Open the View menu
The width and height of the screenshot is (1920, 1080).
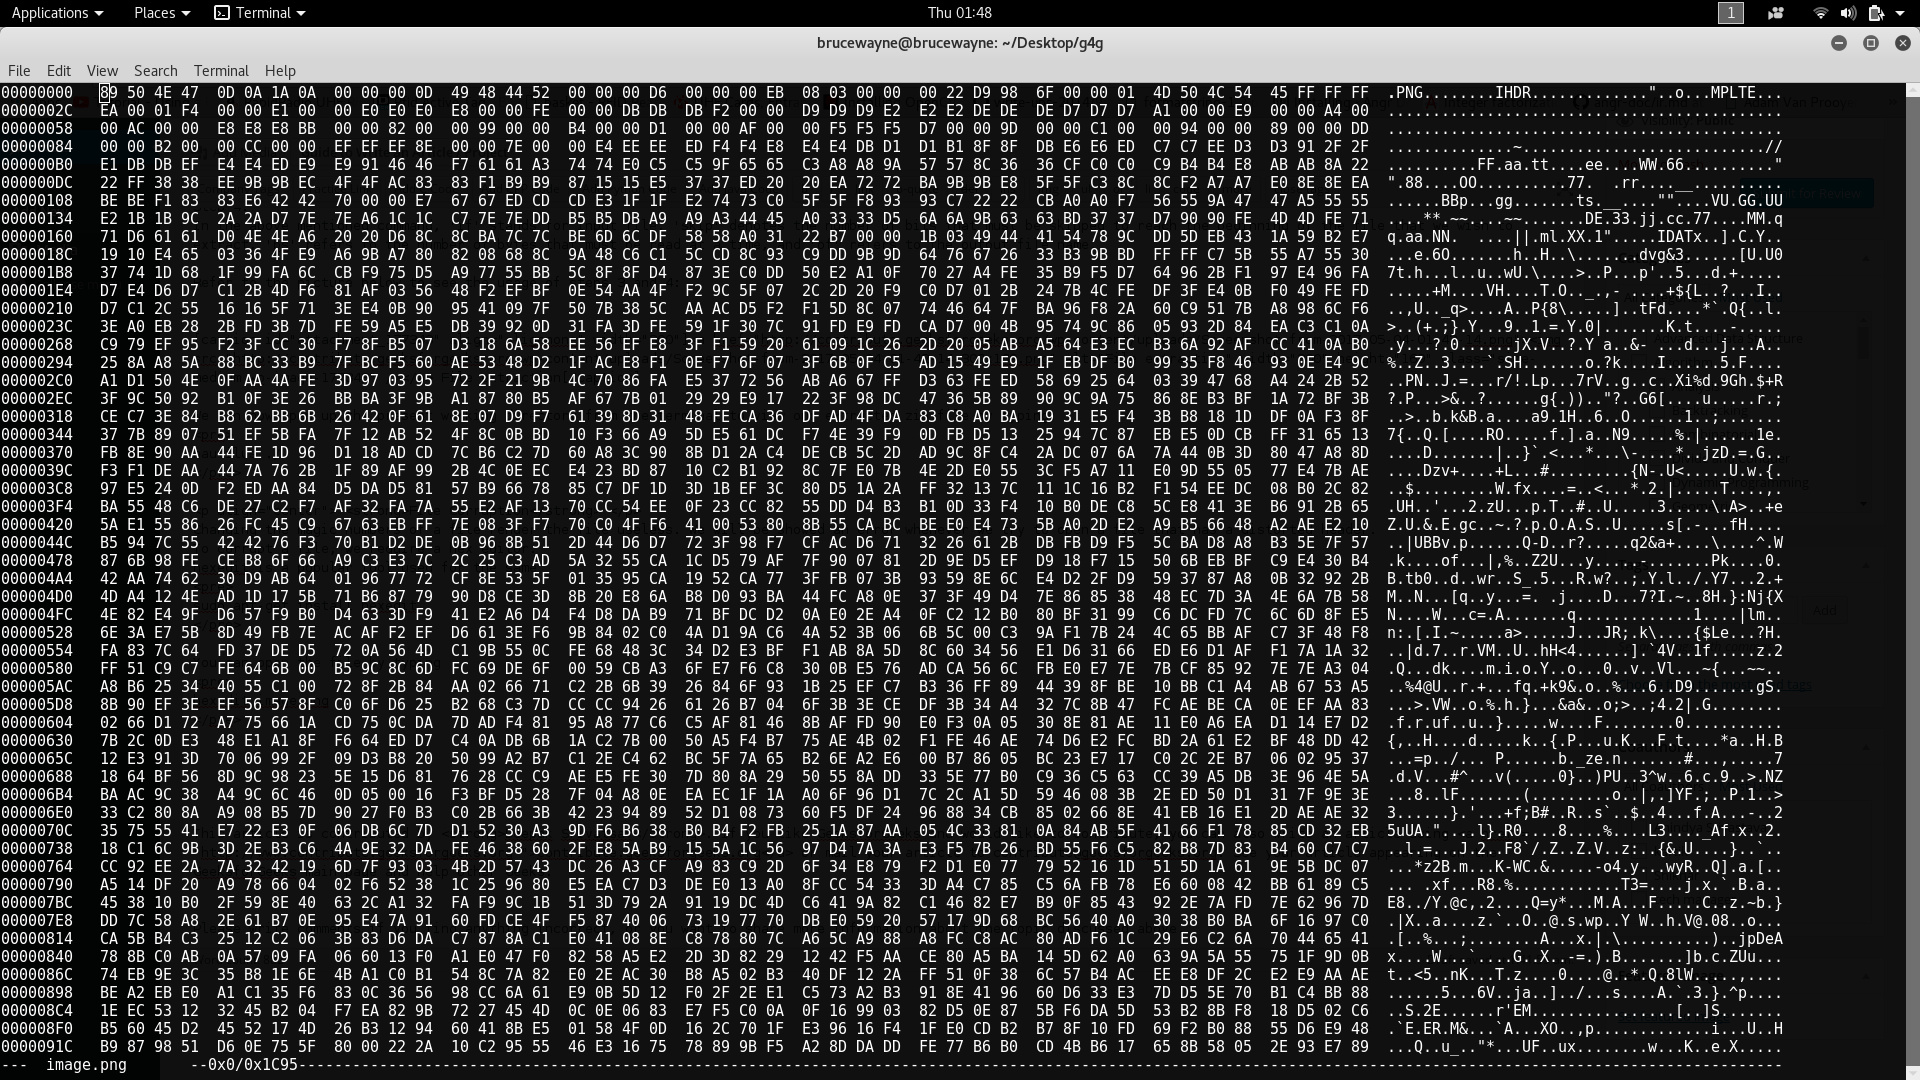[101, 70]
